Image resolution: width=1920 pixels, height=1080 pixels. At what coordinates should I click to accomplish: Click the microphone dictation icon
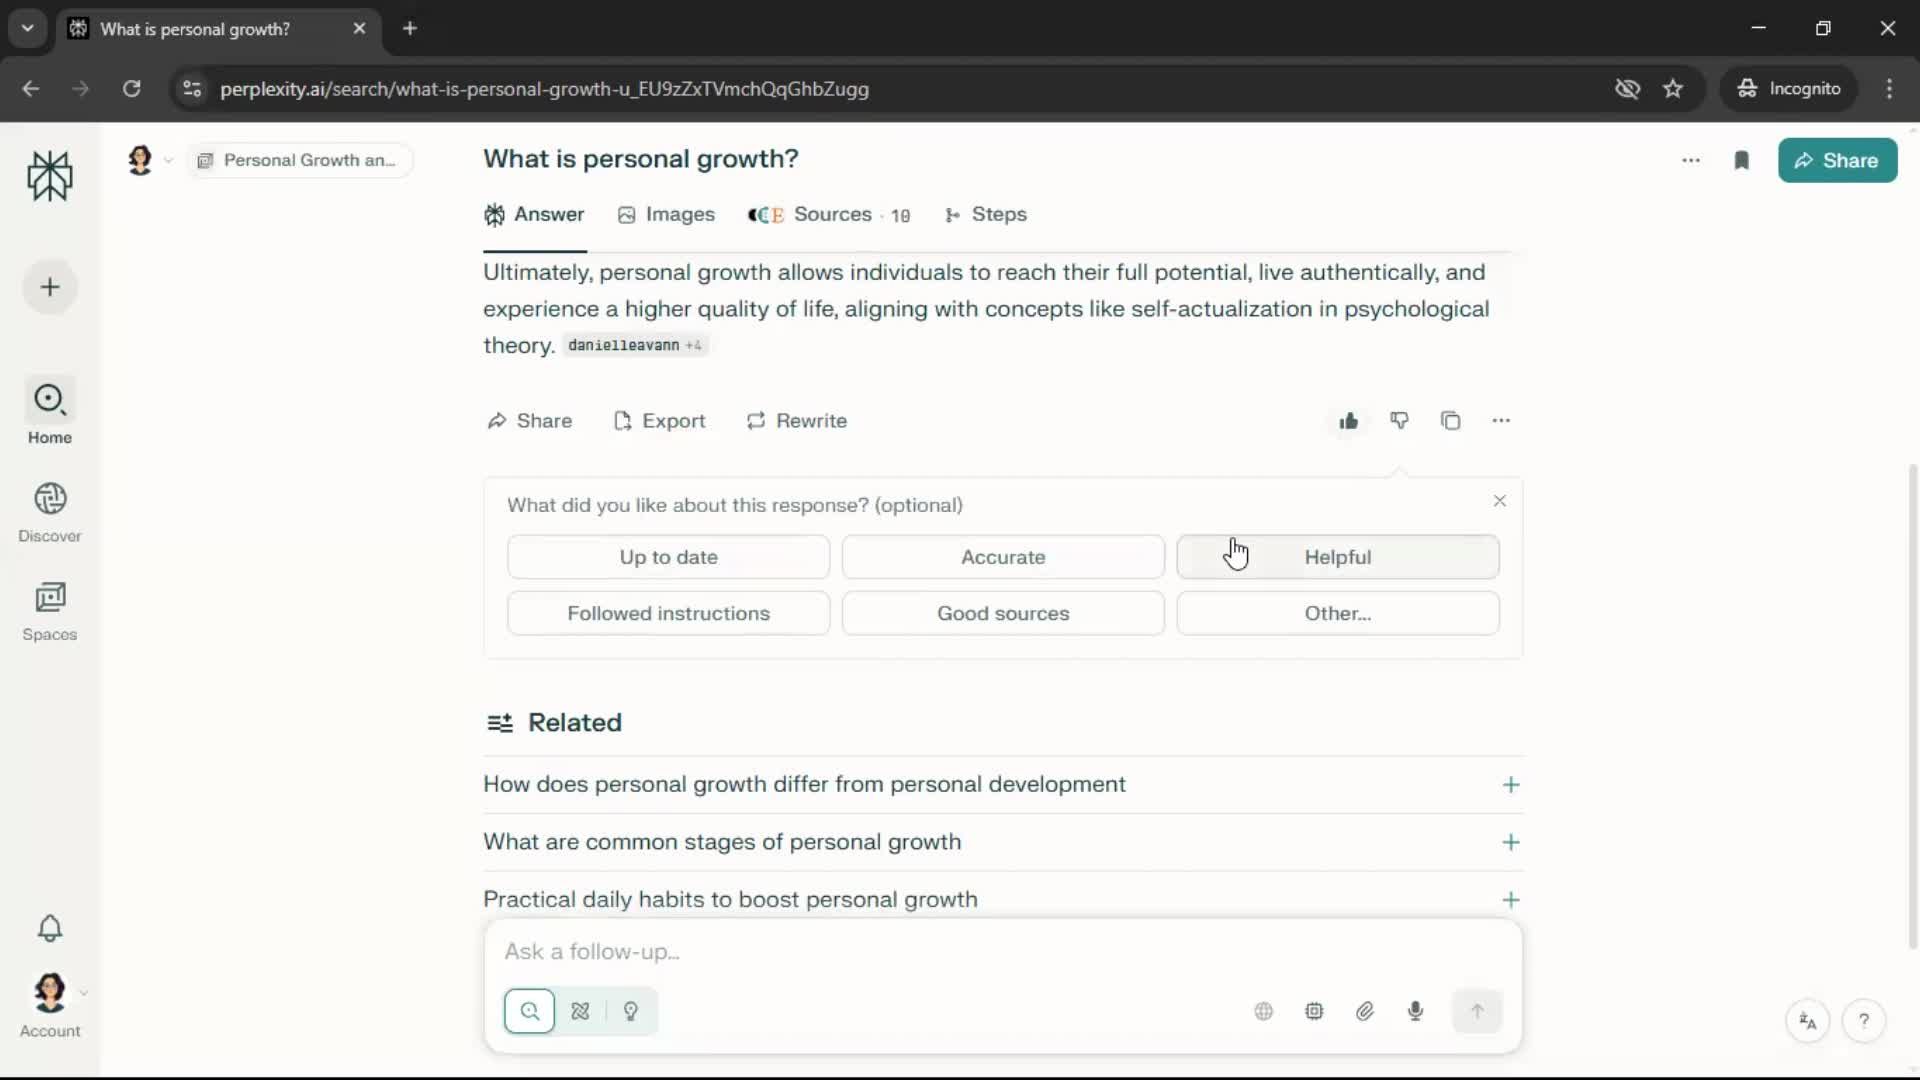pos(1415,1011)
